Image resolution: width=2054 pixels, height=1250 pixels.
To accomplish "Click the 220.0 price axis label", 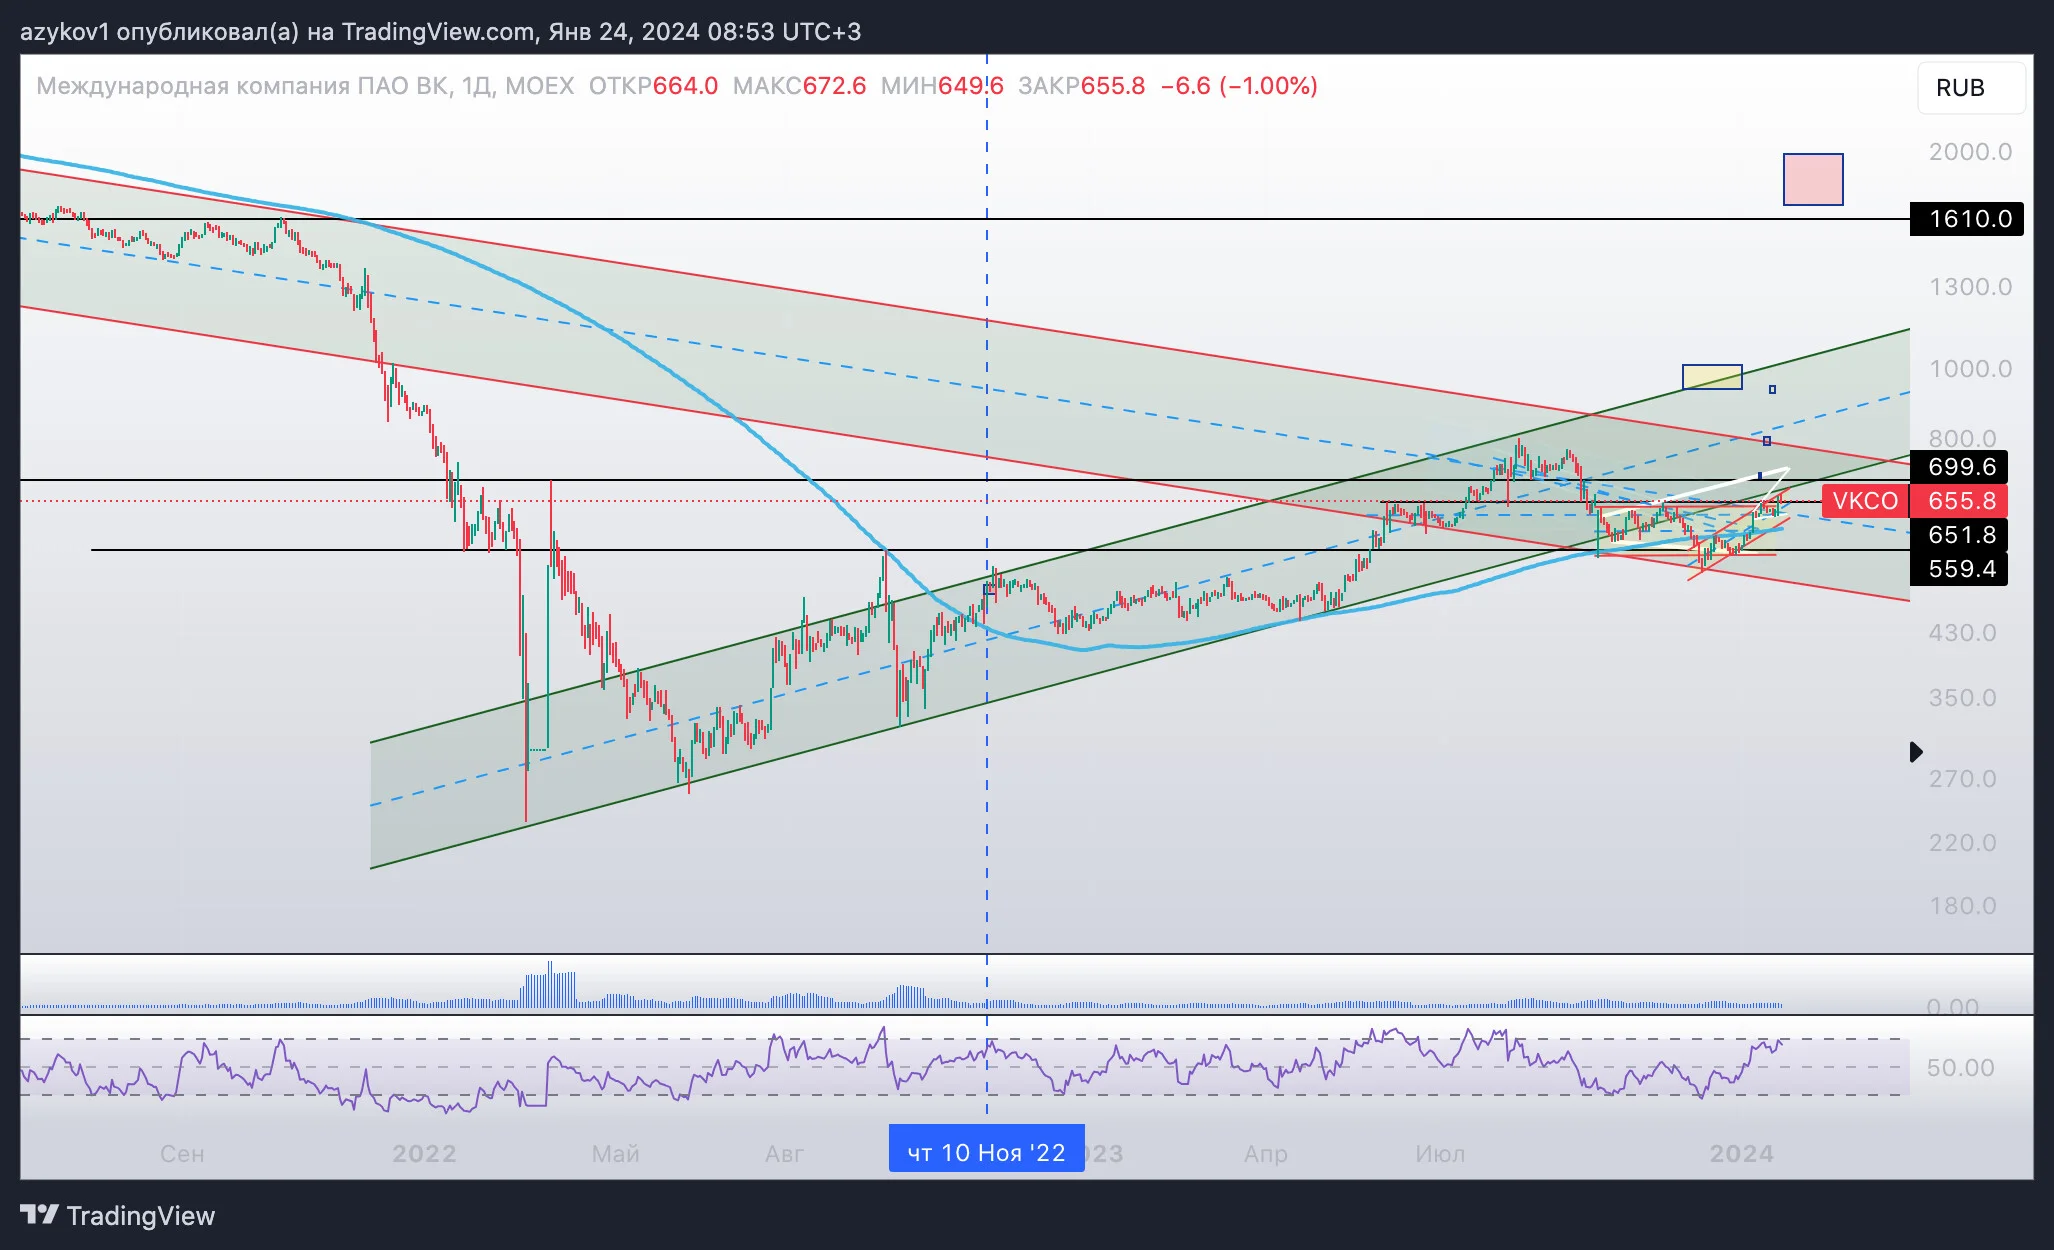I will point(1962,843).
